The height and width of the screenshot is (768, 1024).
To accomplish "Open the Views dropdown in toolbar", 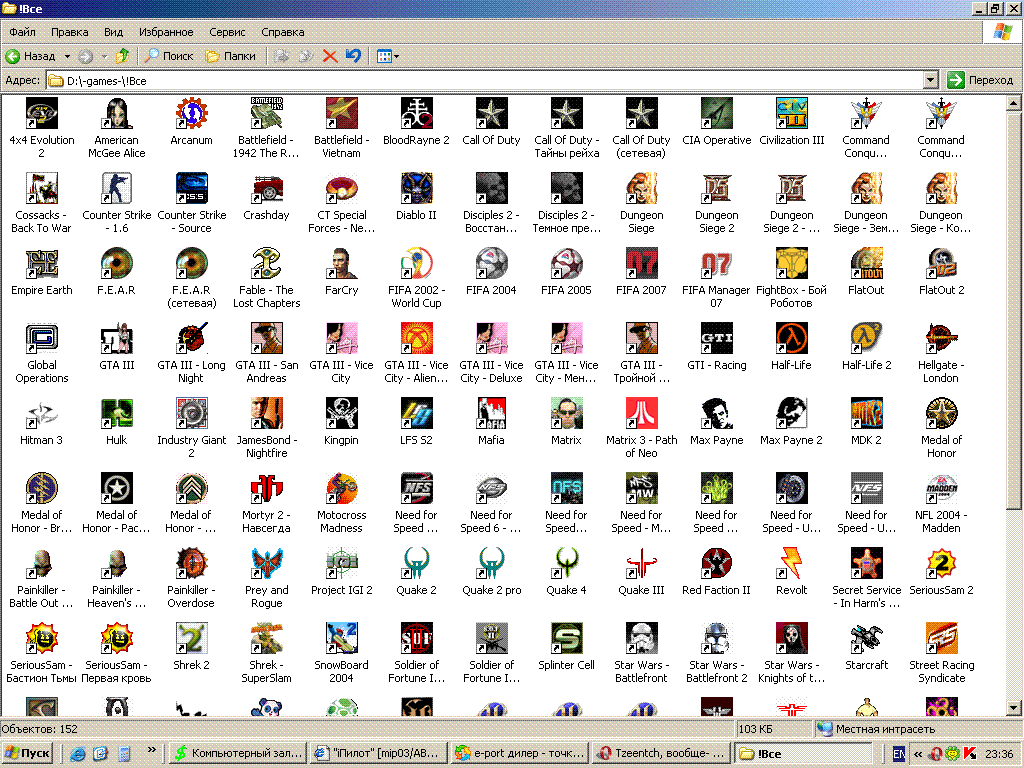I will [387, 56].
